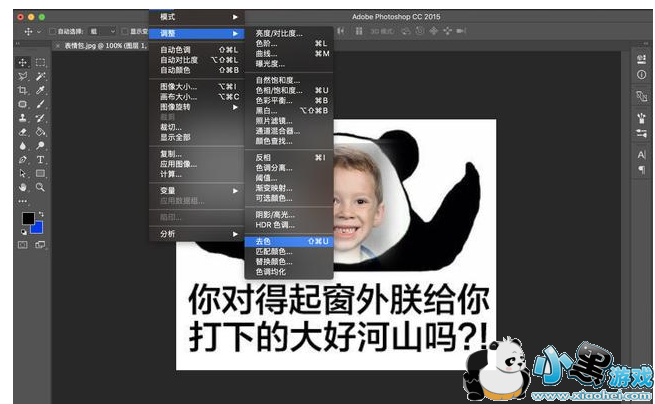
Task: Select the Hand tool
Action: 23,187
